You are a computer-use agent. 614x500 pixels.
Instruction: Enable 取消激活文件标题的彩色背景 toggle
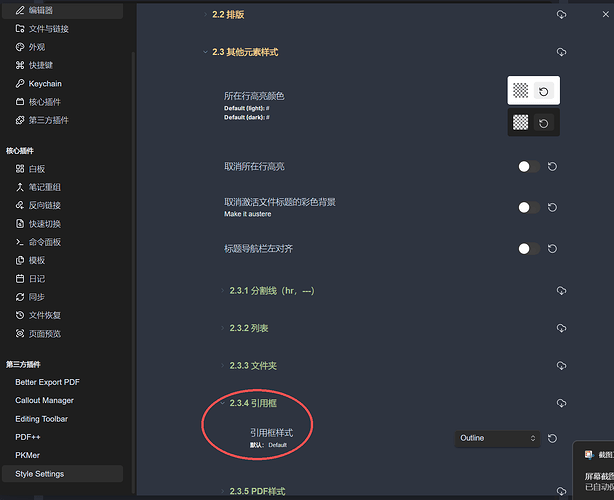(x=528, y=207)
